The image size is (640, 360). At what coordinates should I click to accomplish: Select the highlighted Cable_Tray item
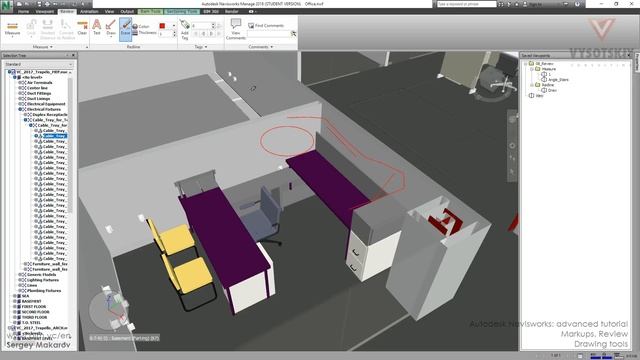pyautogui.click(x=55, y=136)
